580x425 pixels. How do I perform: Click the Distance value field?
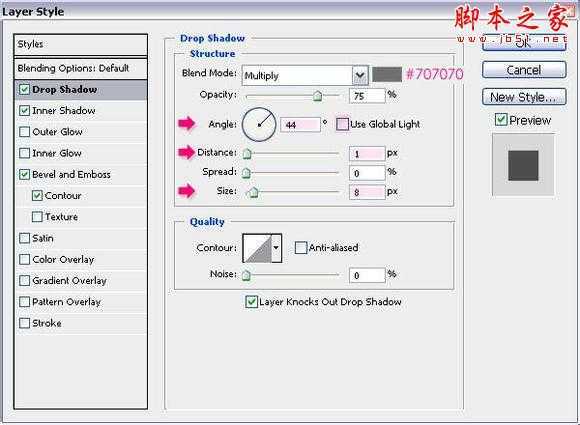click(x=367, y=154)
